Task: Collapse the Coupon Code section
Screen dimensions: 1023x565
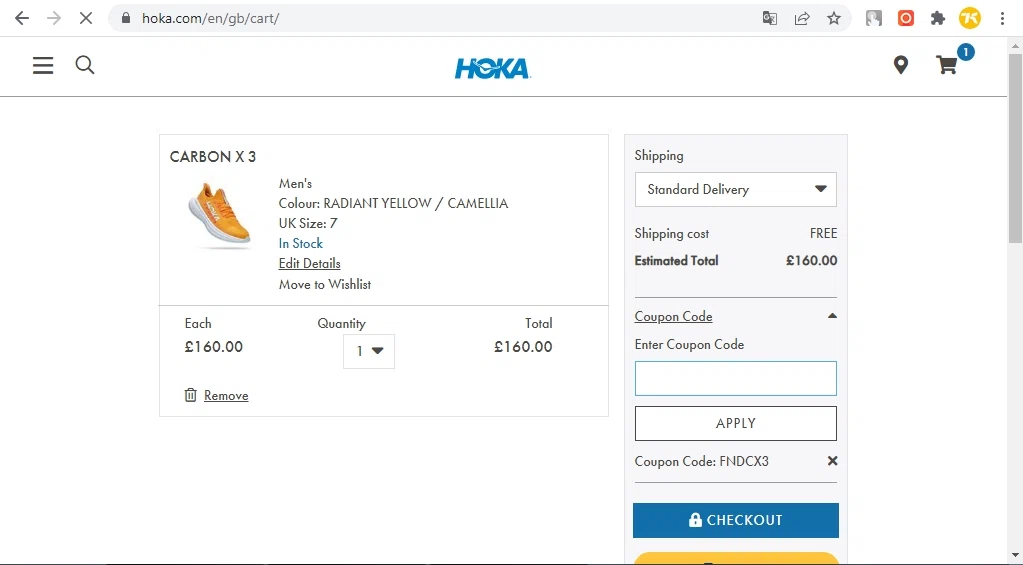Action: click(x=673, y=316)
